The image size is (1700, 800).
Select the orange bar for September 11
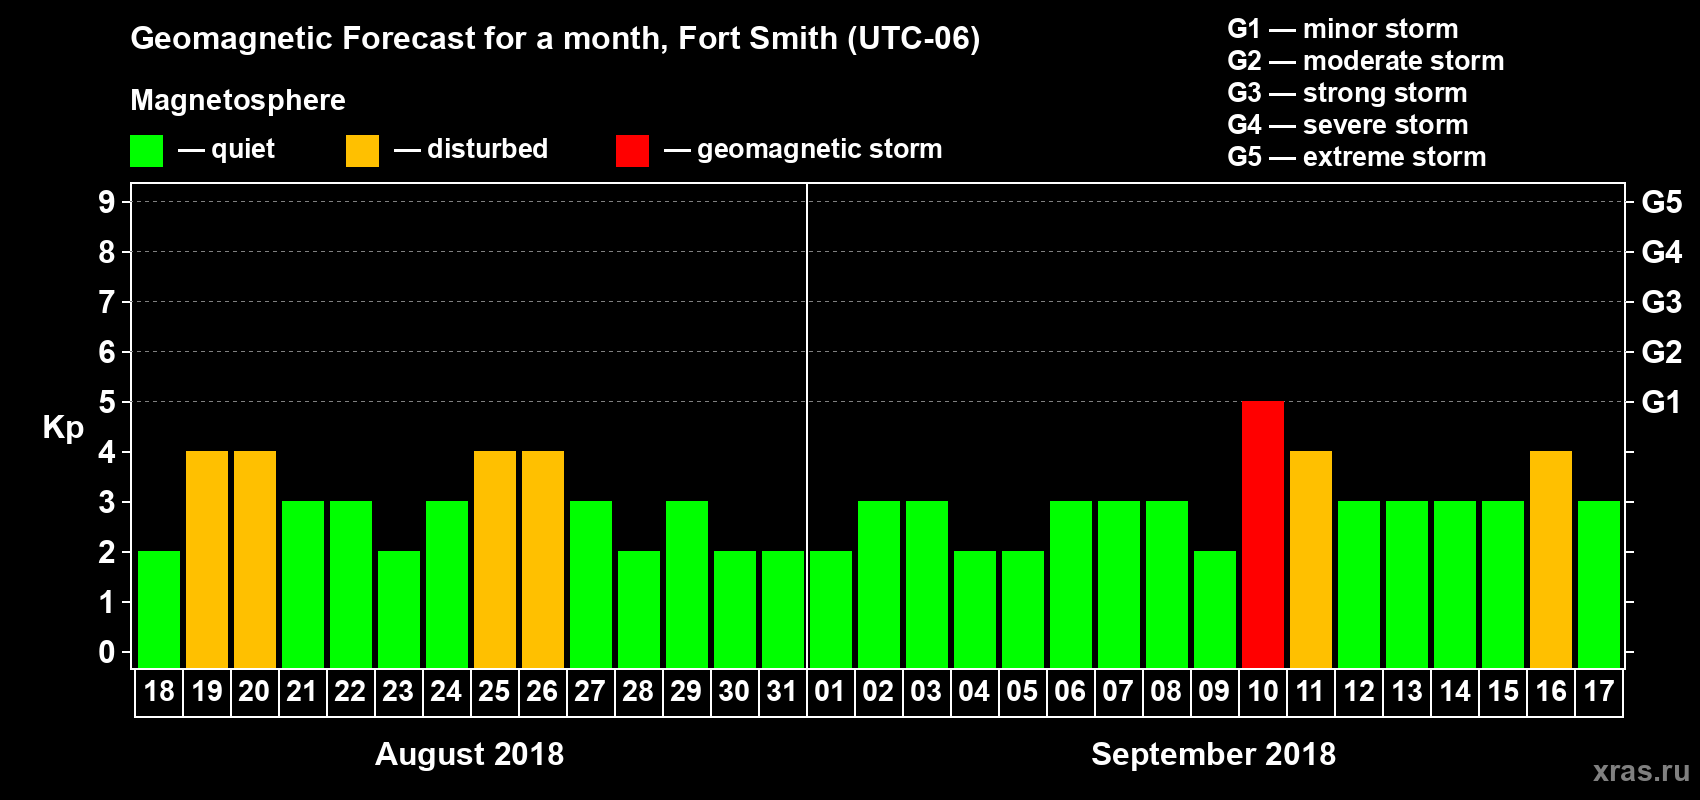[1311, 560]
